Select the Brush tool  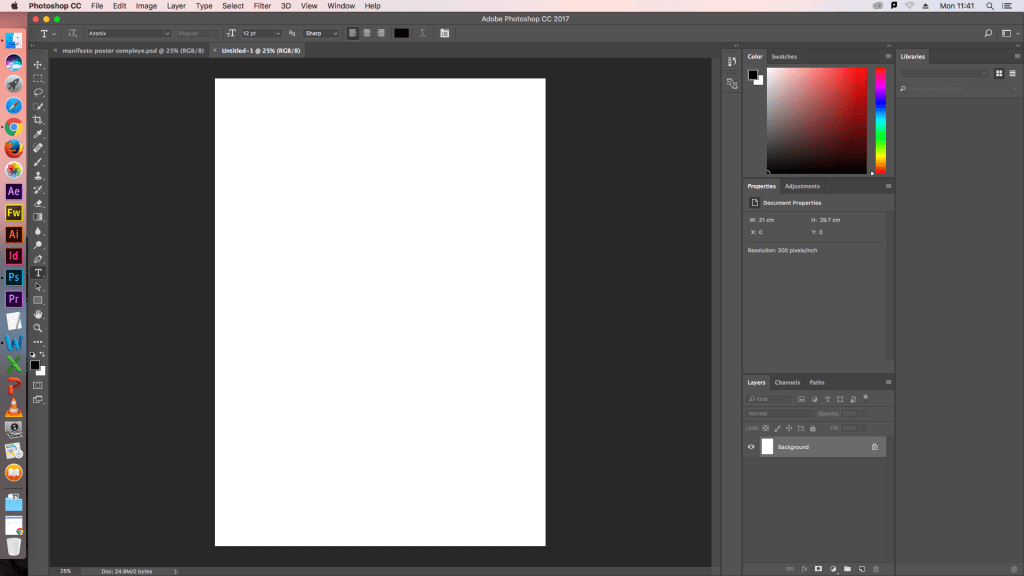[38, 162]
